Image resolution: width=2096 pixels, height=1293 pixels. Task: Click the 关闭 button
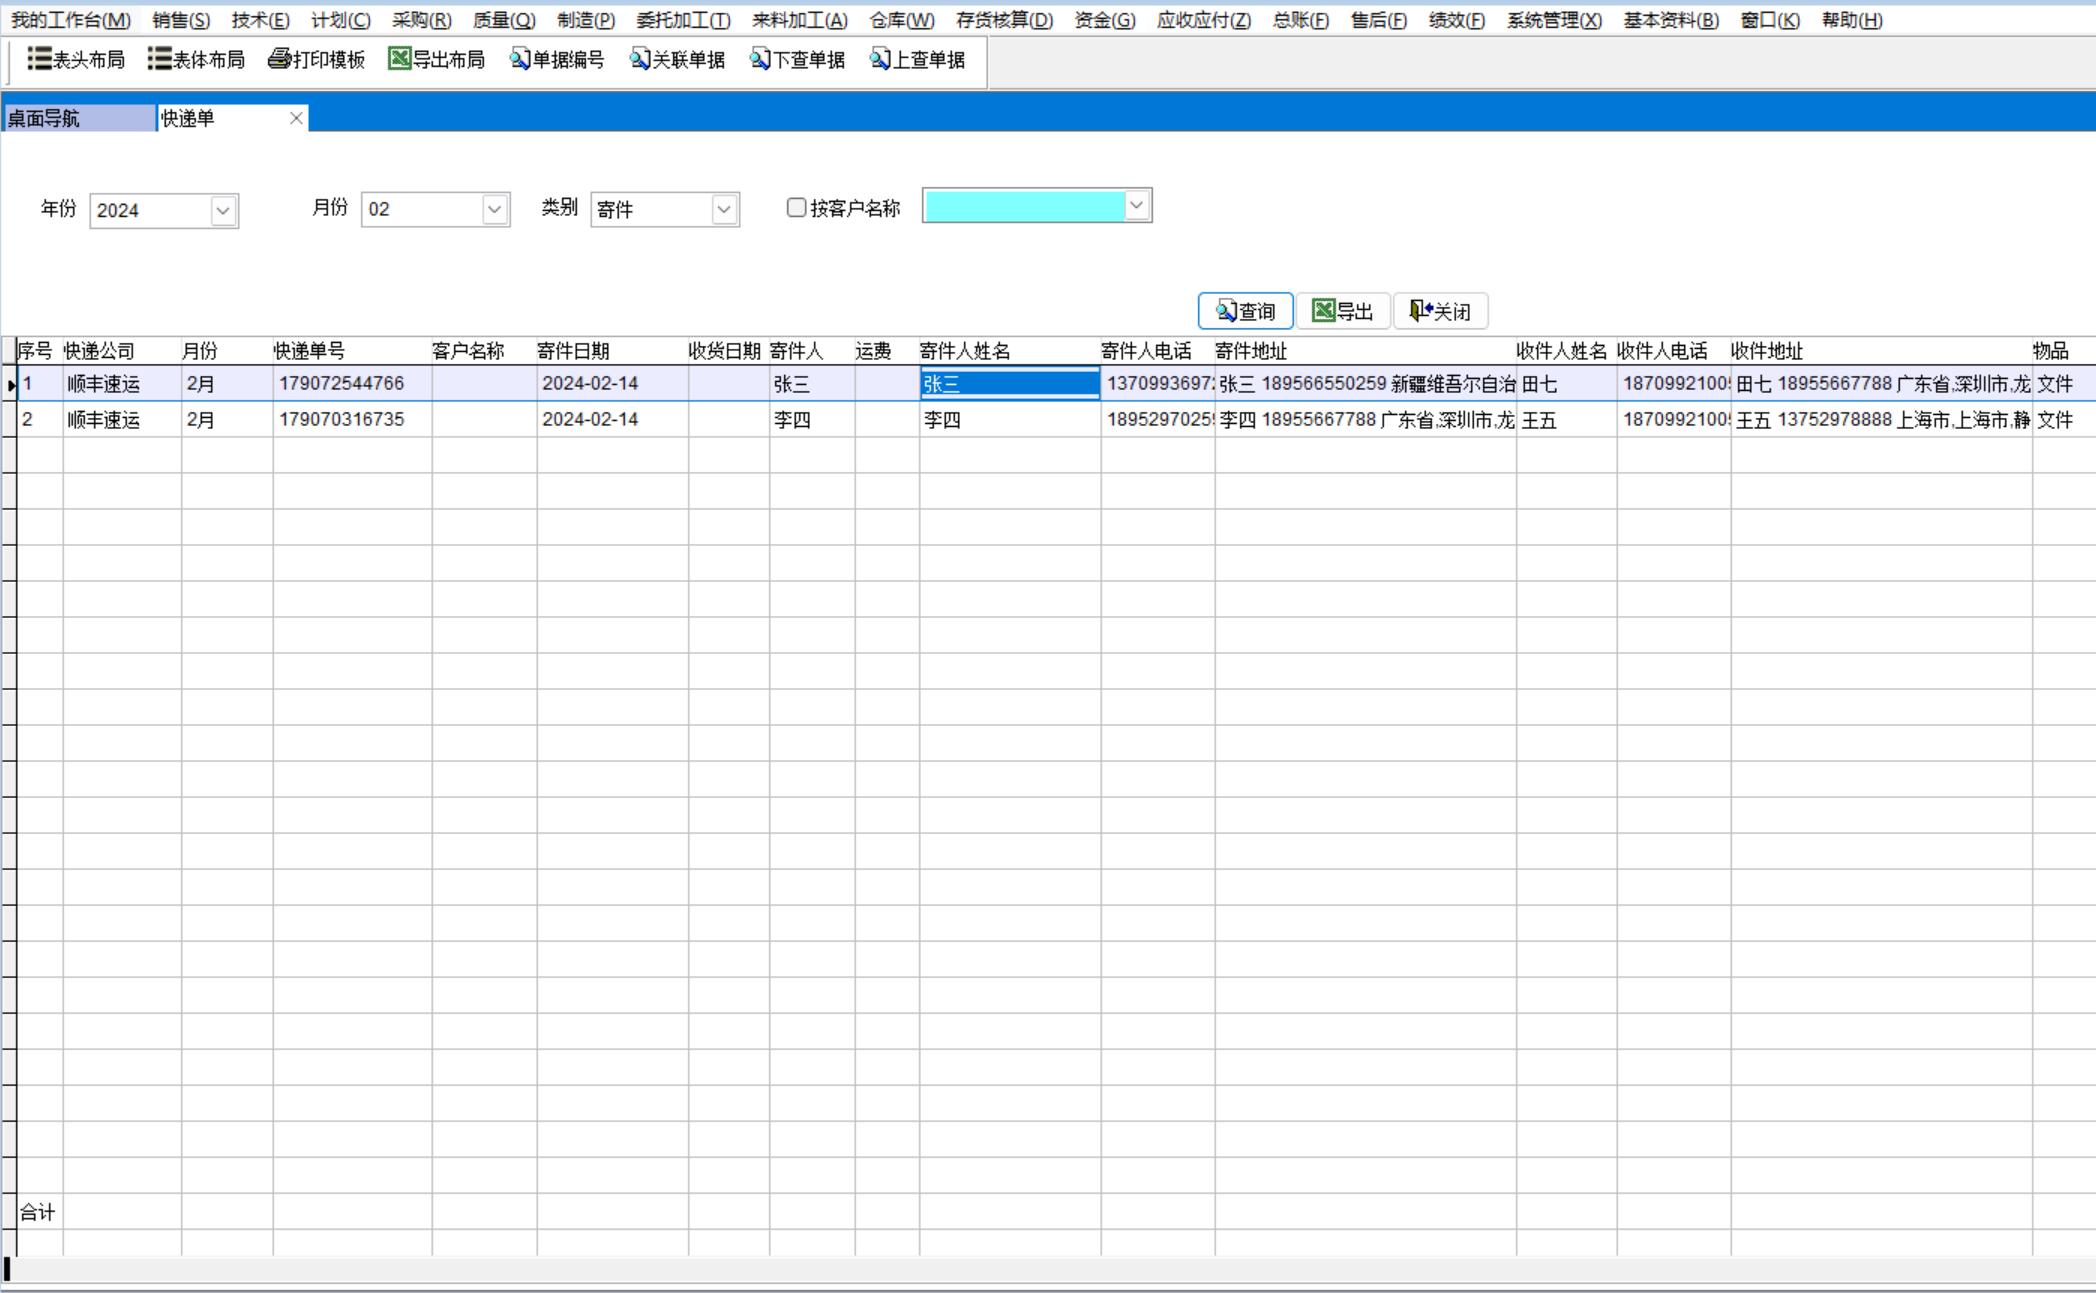(x=1440, y=311)
